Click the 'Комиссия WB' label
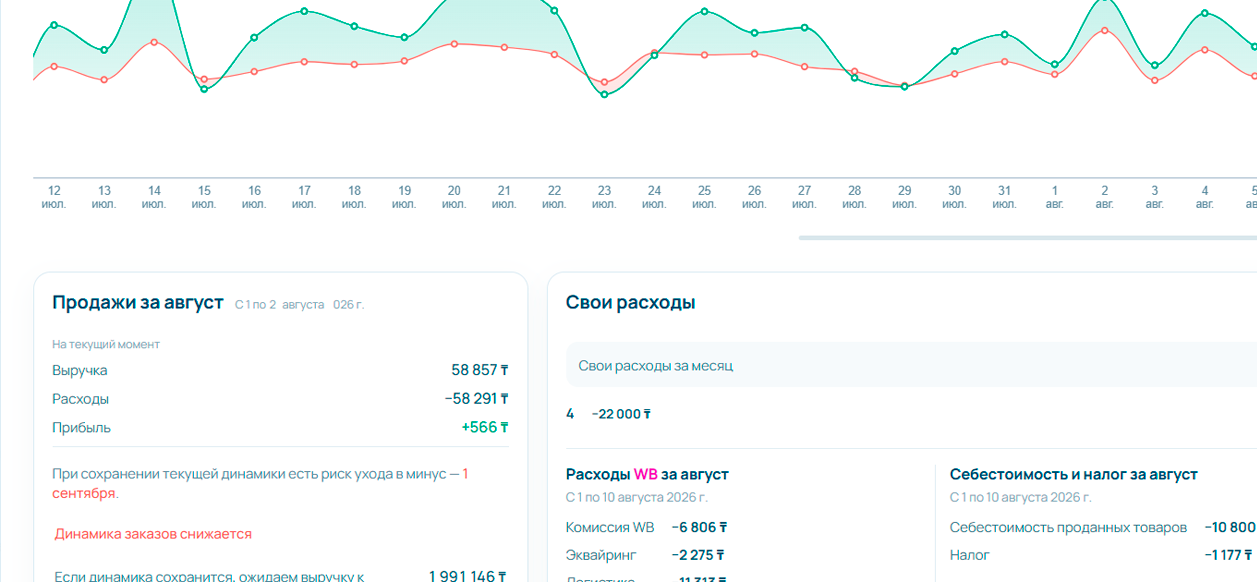Viewport: 1257px width, 582px height. (610, 527)
